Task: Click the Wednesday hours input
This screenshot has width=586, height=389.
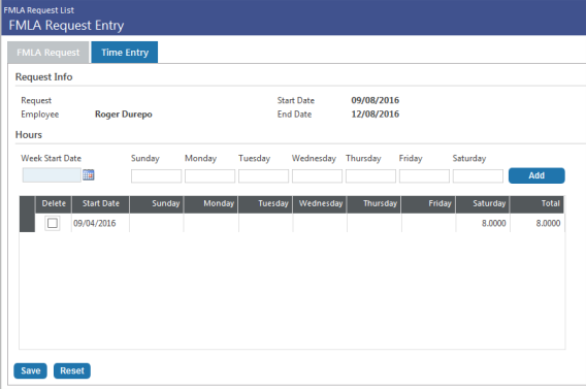Action: point(317,176)
